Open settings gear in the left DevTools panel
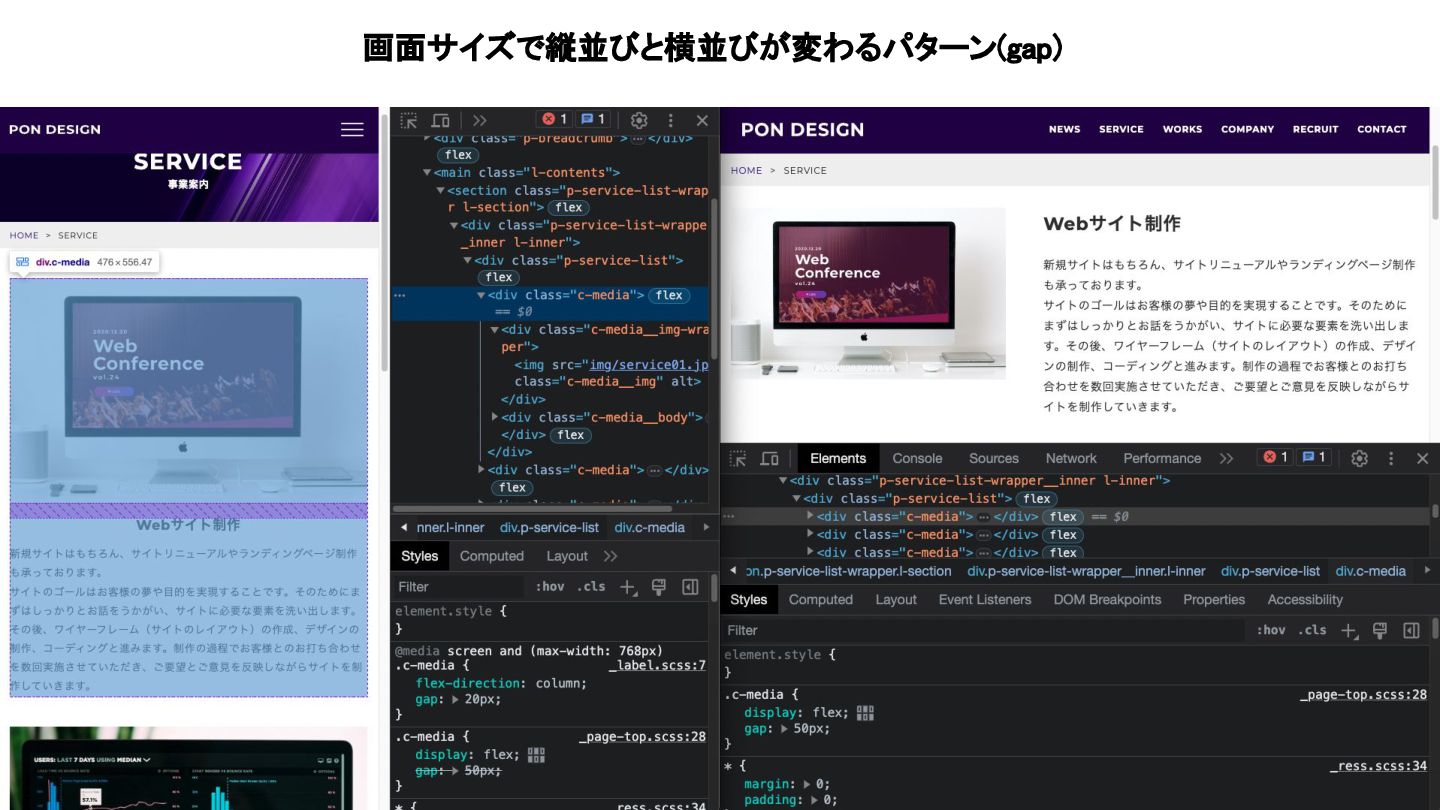Image resolution: width=1440 pixels, height=810 pixels. tap(639, 120)
